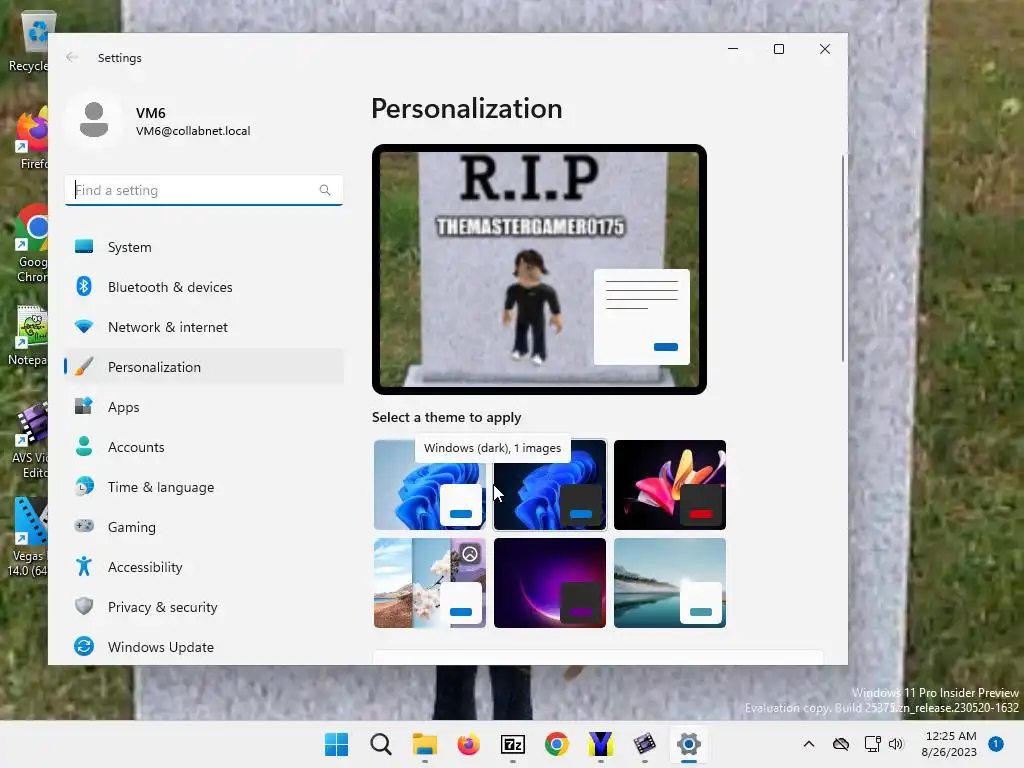Apply the colorful flower Glow theme
The image size is (1024, 768).
(669, 485)
